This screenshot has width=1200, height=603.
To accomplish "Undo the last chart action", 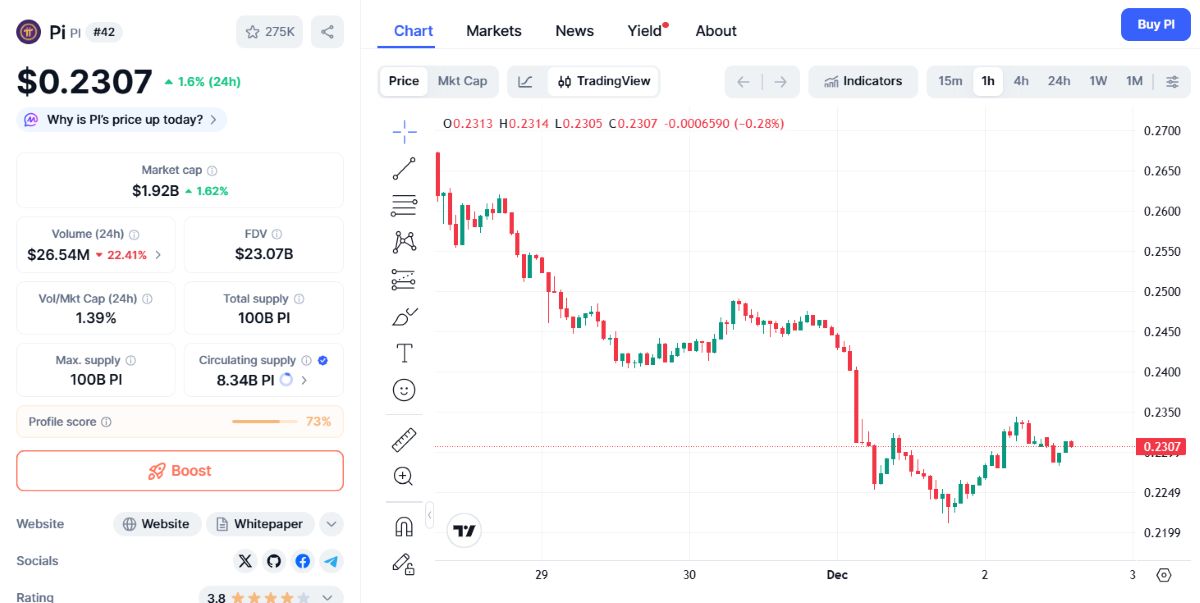I will click(x=743, y=81).
